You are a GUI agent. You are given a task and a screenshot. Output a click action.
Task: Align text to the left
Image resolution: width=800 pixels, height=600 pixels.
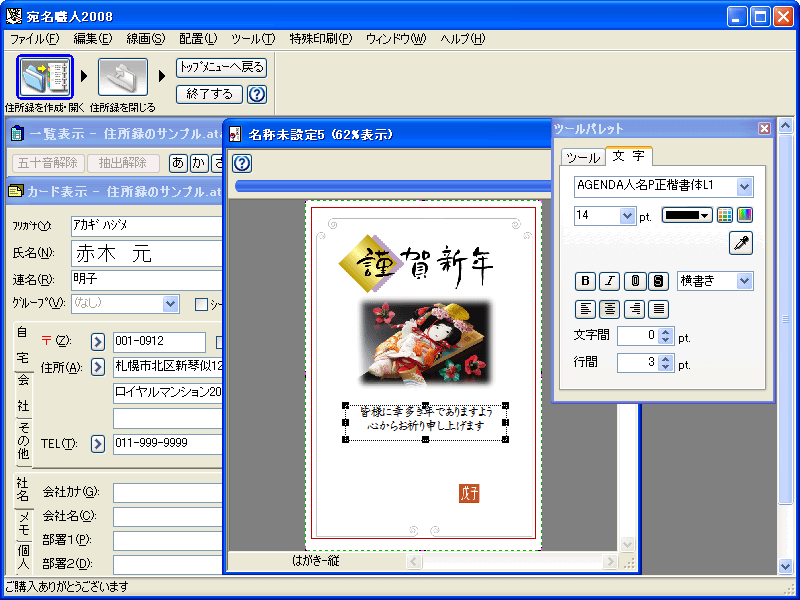[x=585, y=309]
